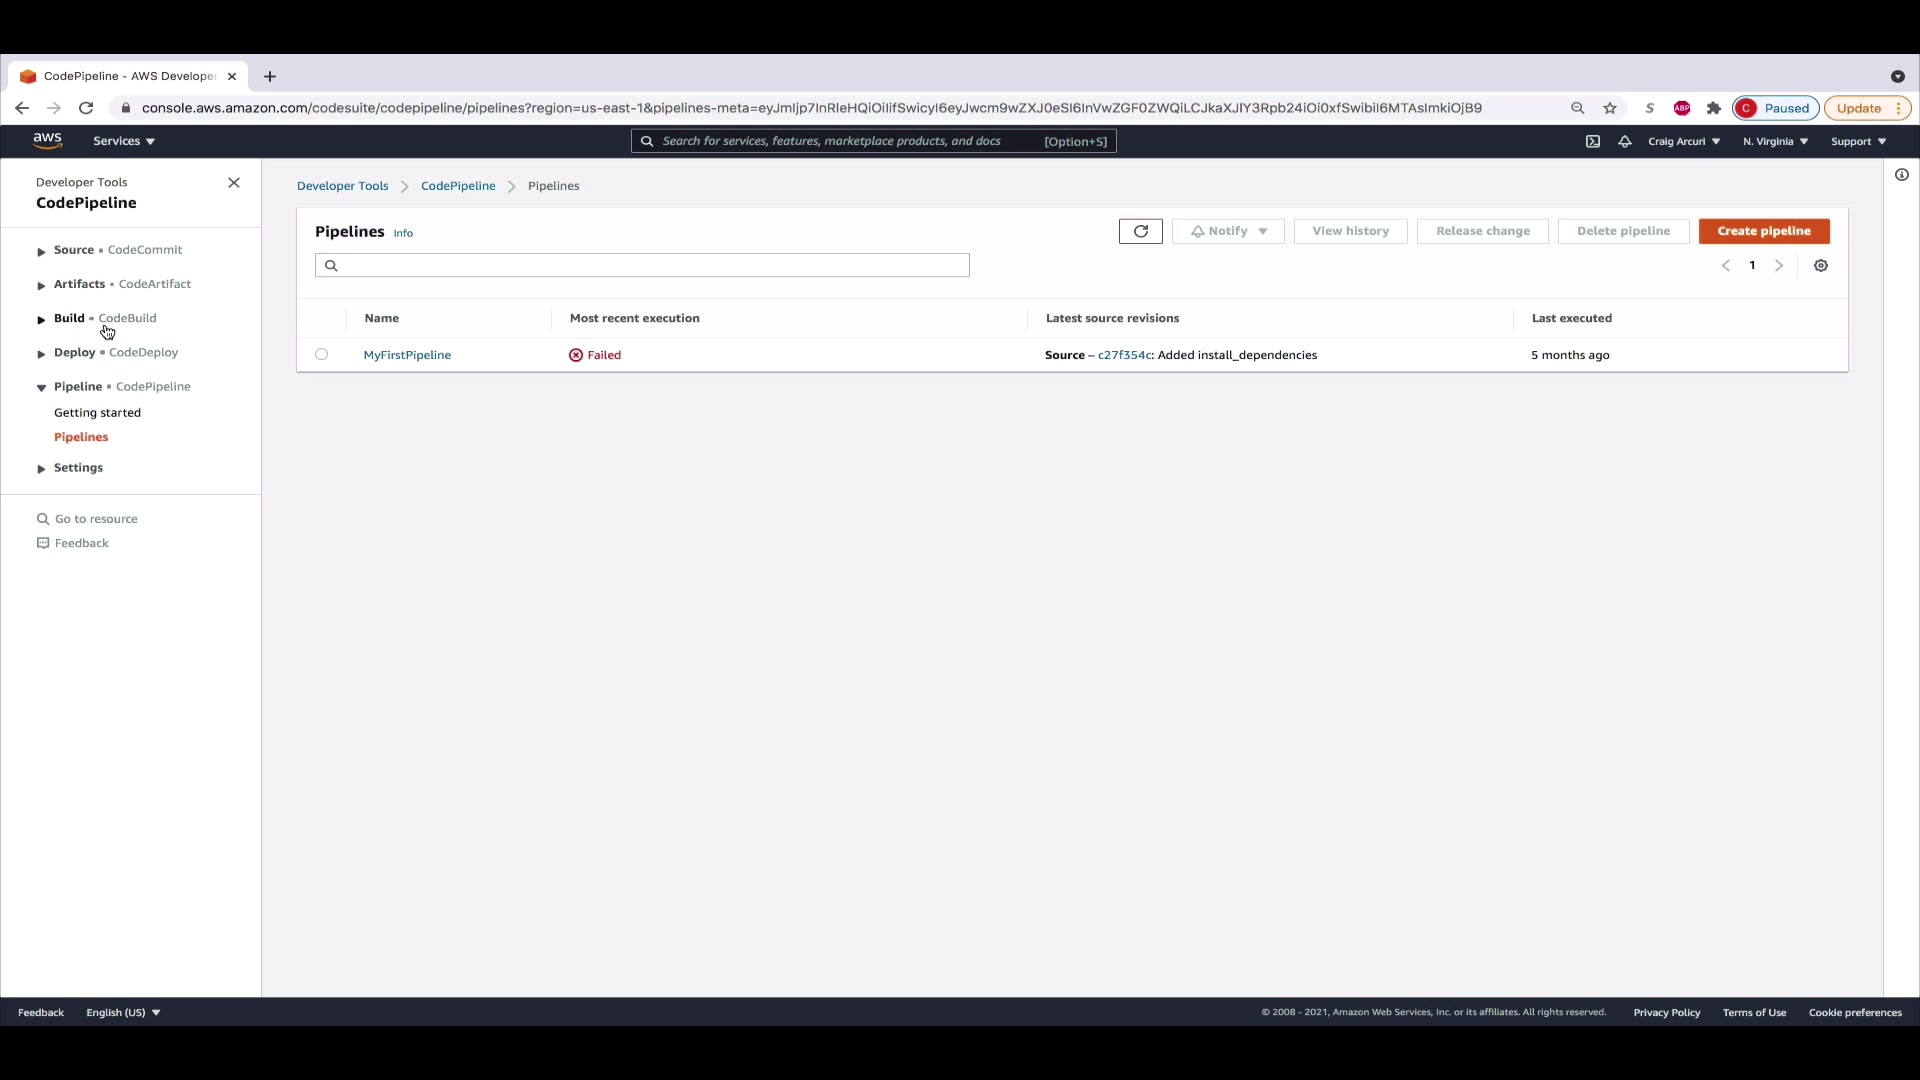Open the info panel icon at right edge
The height and width of the screenshot is (1080, 1920).
click(1902, 175)
